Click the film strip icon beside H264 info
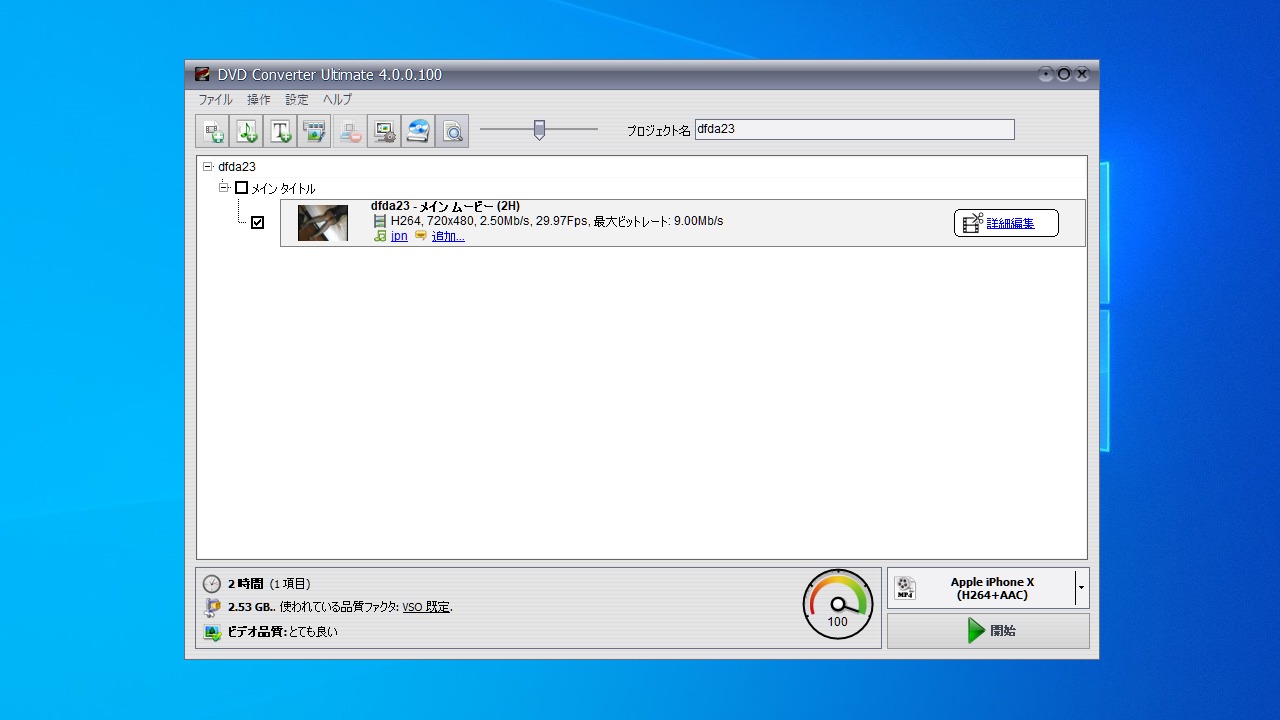This screenshot has height=720, width=1280. pyautogui.click(x=380, y=221)
